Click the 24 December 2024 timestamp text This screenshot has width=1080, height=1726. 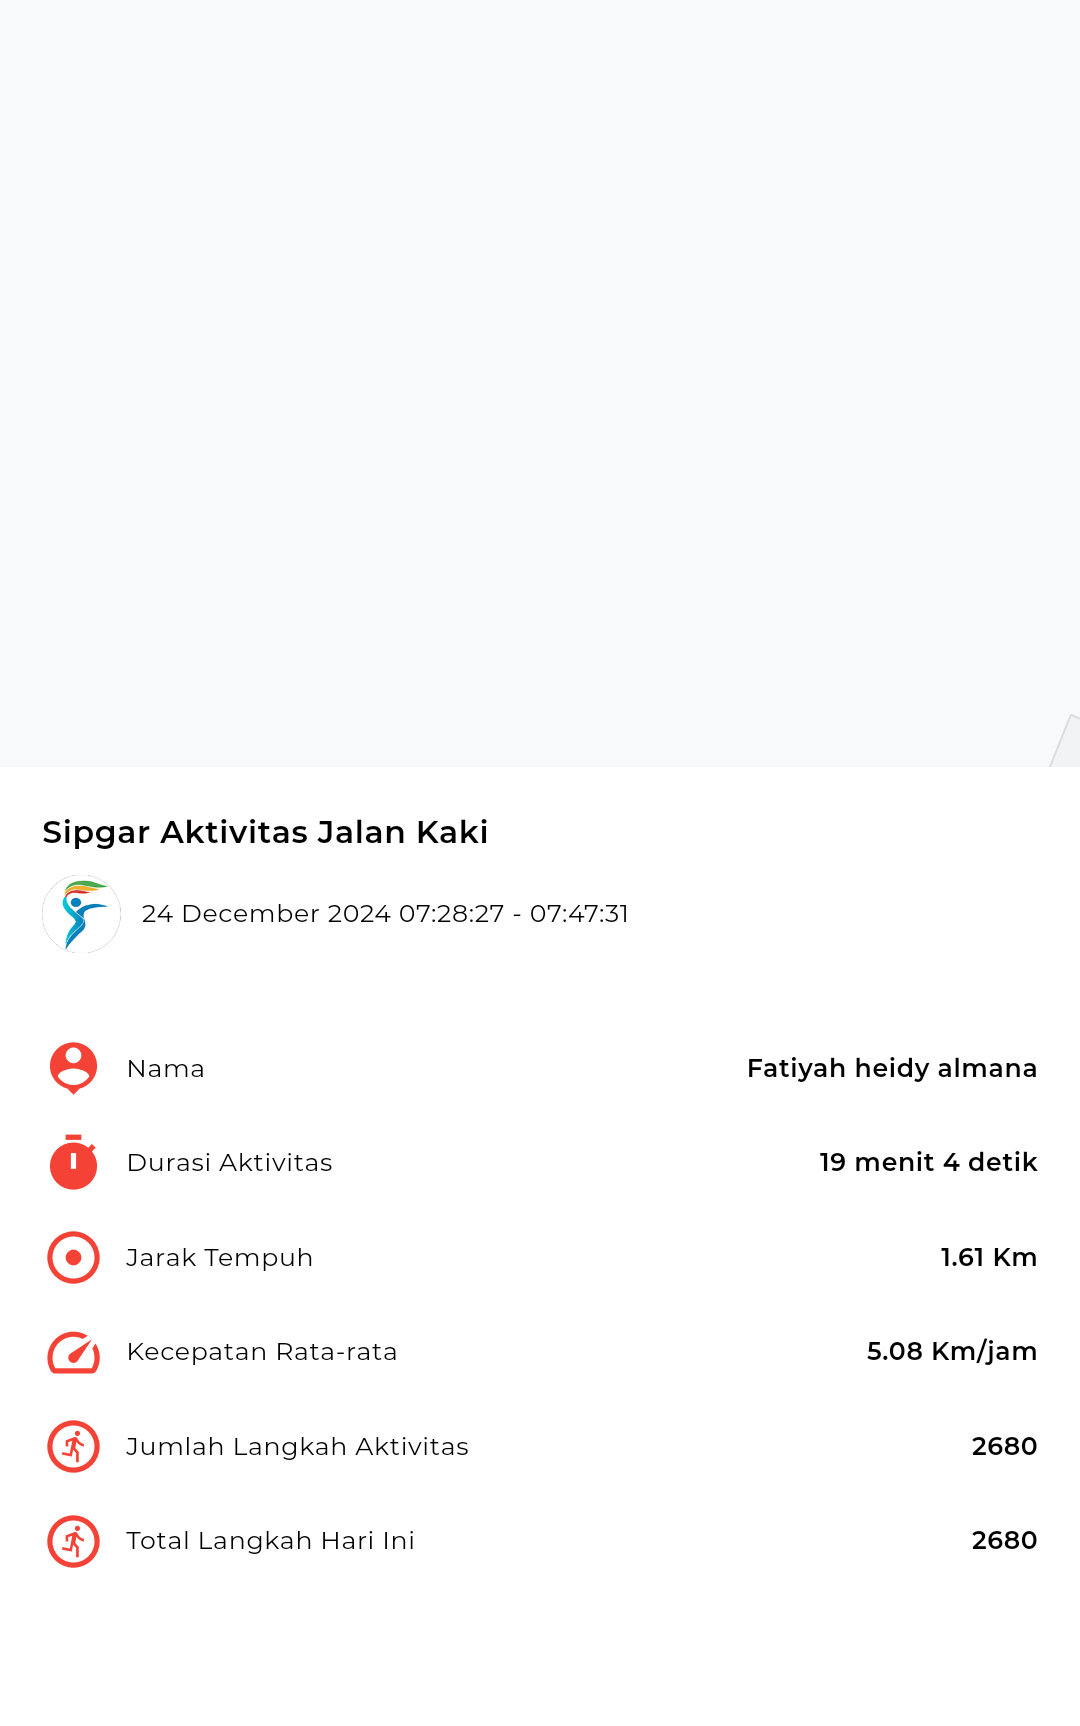(385, 914)
